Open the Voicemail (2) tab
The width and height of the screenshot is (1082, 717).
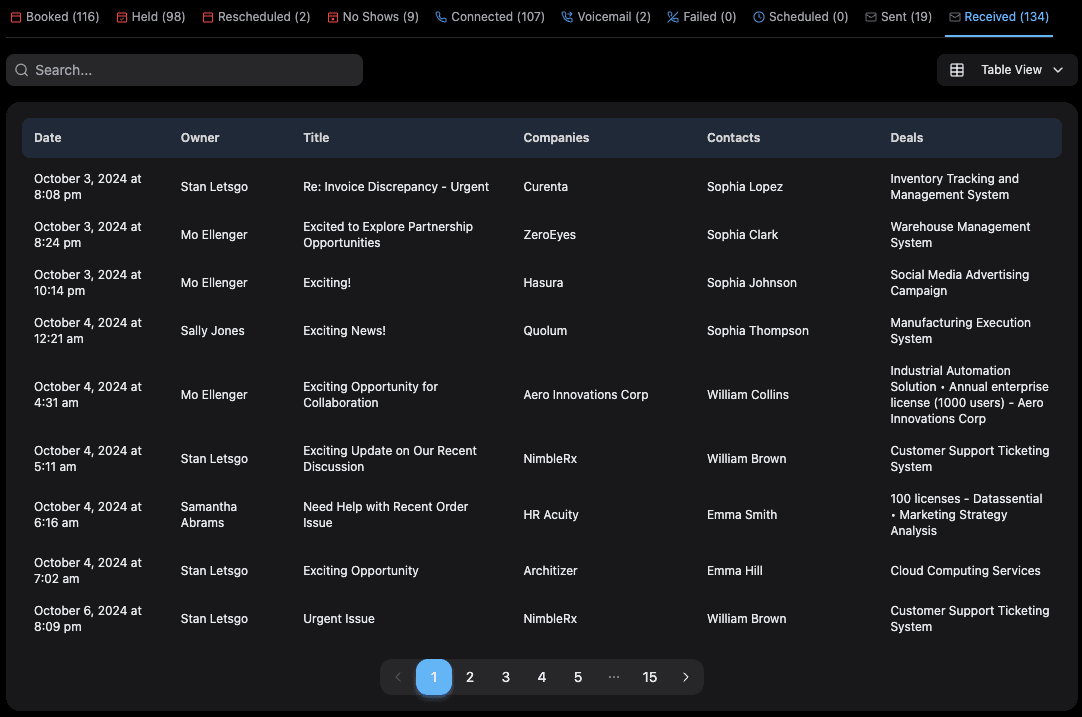607,17
